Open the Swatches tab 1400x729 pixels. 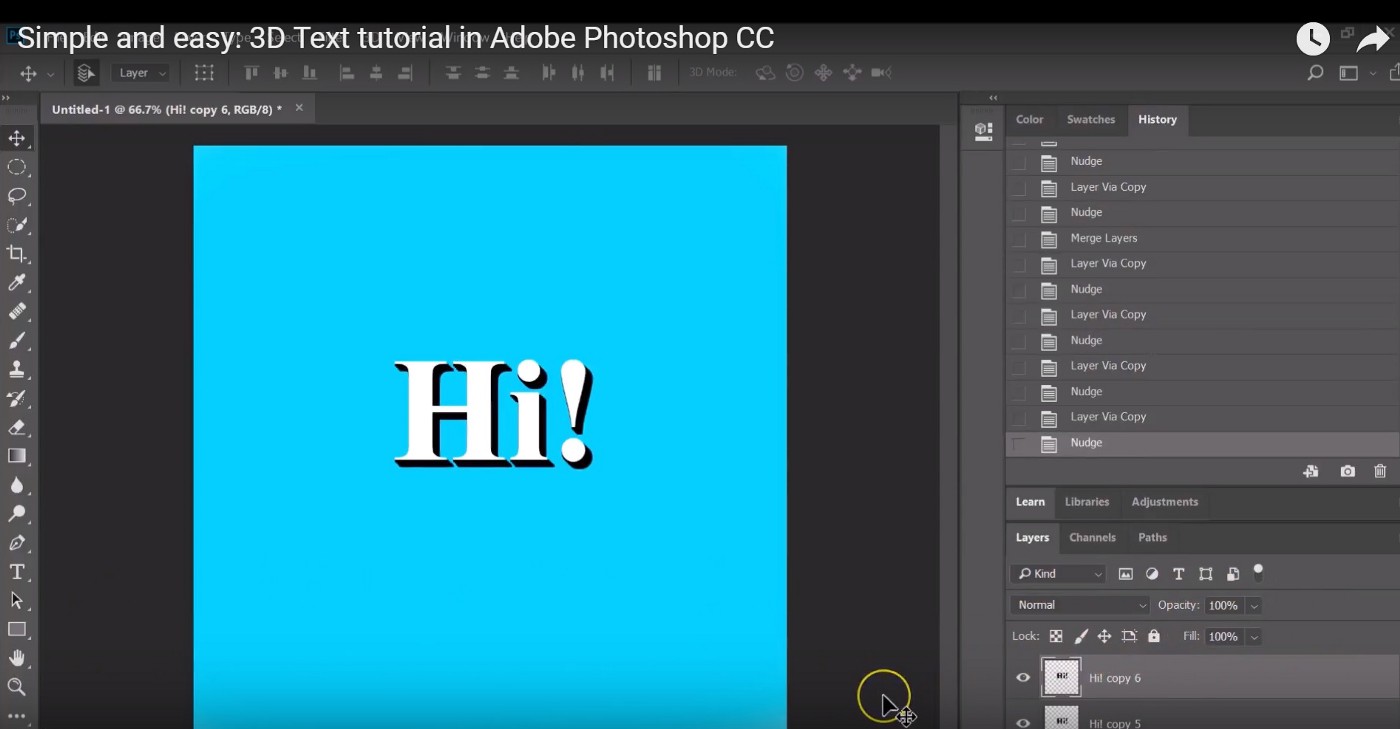click(x=1090, y=119)
